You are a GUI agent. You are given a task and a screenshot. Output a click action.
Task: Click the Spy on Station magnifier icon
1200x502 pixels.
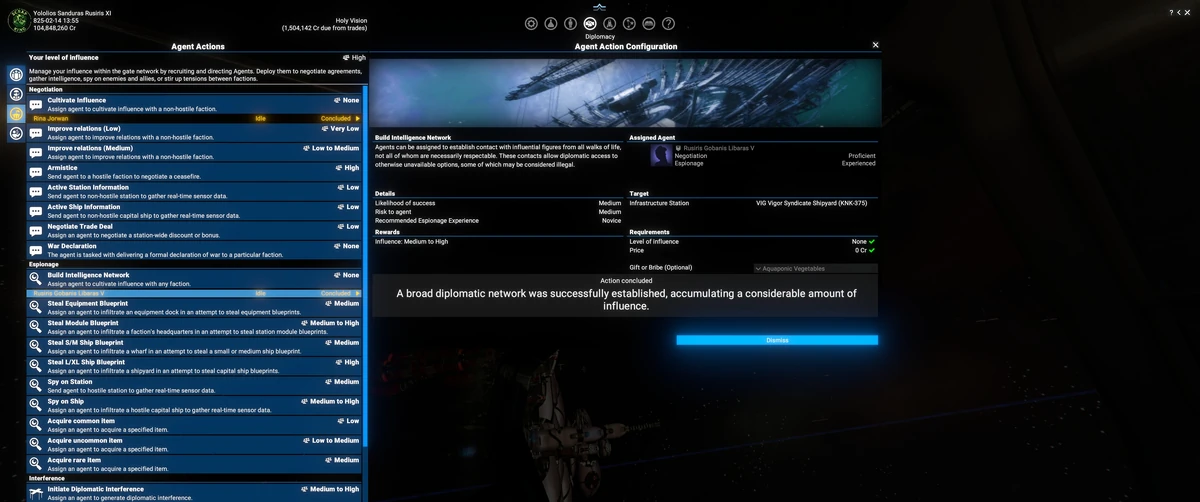(36, 385)
